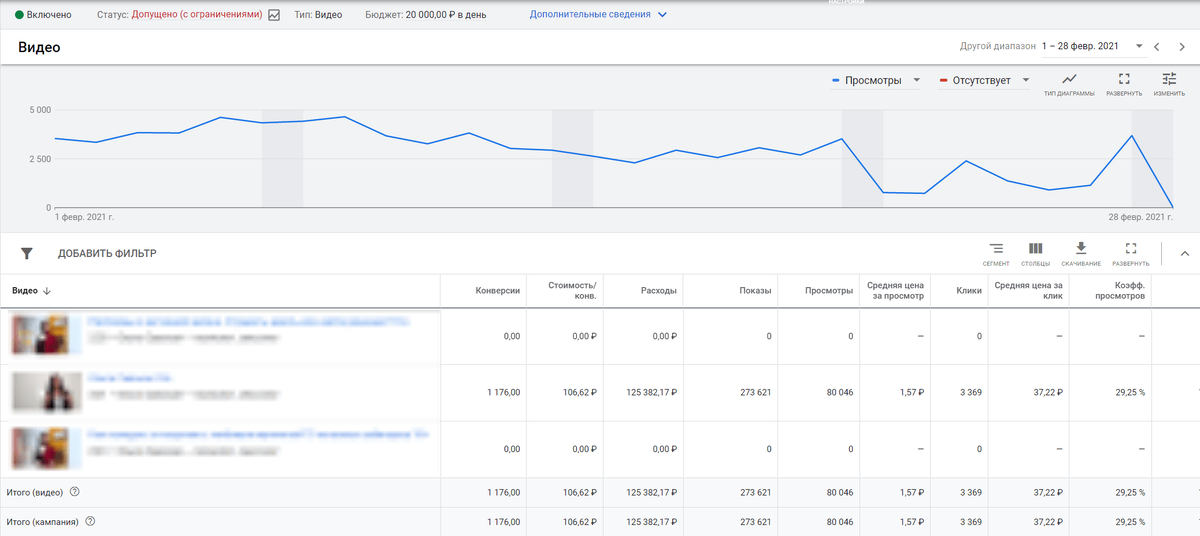The height and width of the screenshot is (536, 1200).
Task: Collapse the table panel with chevron up
Action: [x=1185, y=253]
